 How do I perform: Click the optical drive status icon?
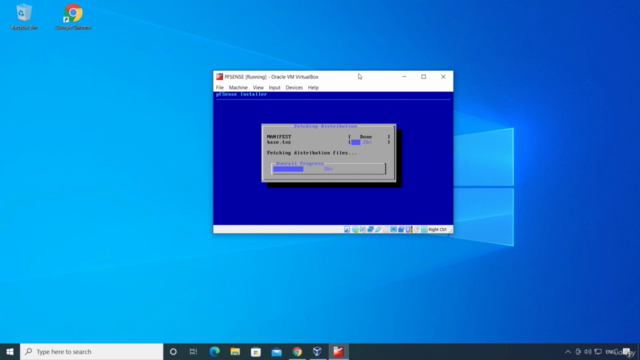355,229
